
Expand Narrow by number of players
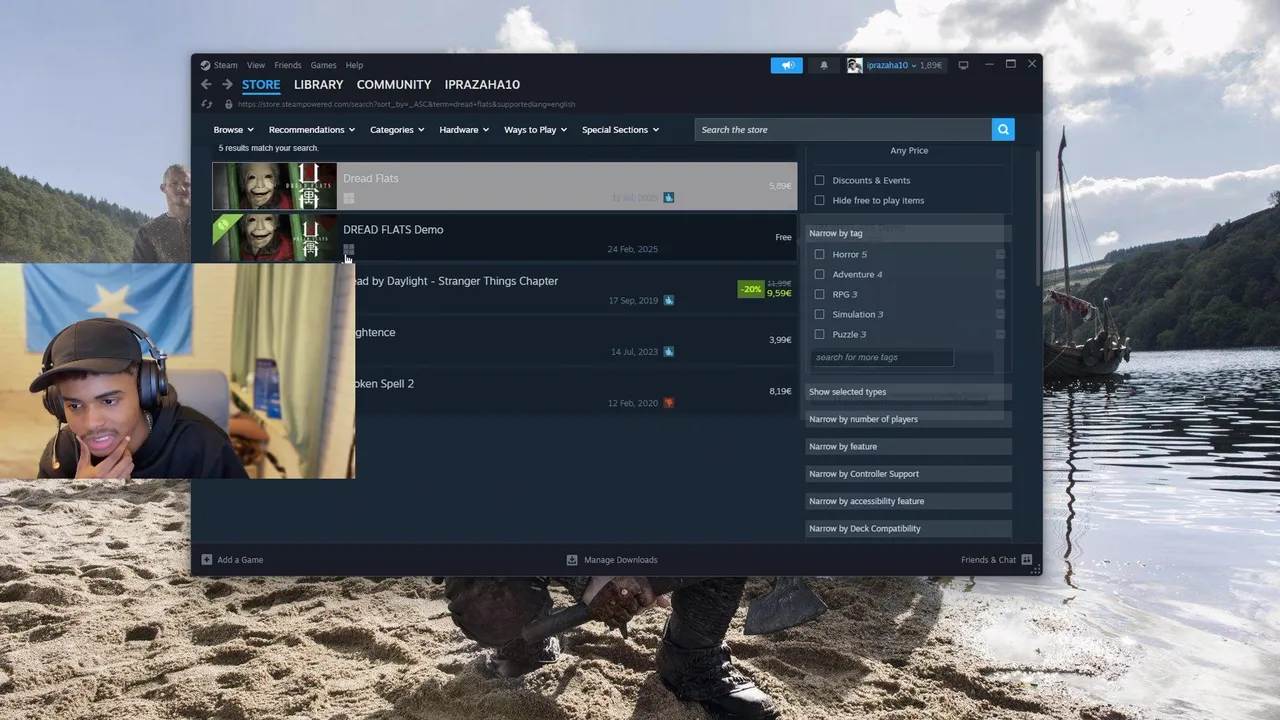coord(908,419)
